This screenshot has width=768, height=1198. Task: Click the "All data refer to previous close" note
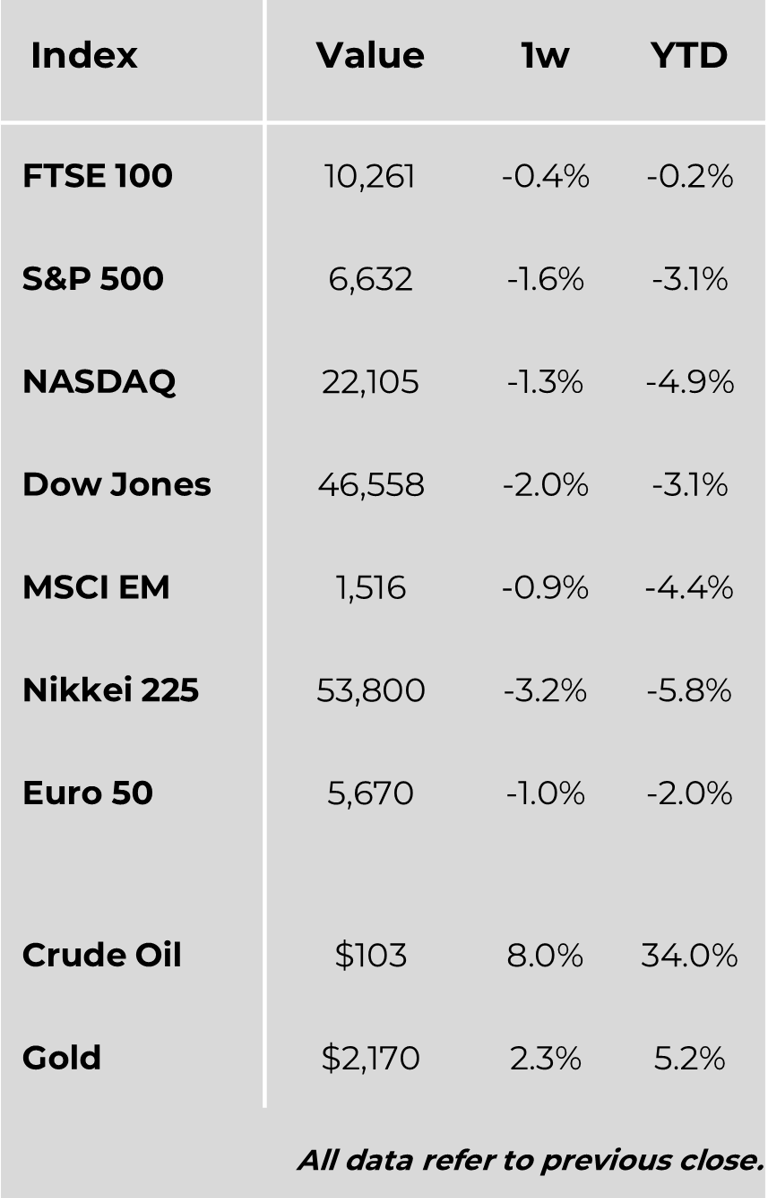coord(530,1160)
